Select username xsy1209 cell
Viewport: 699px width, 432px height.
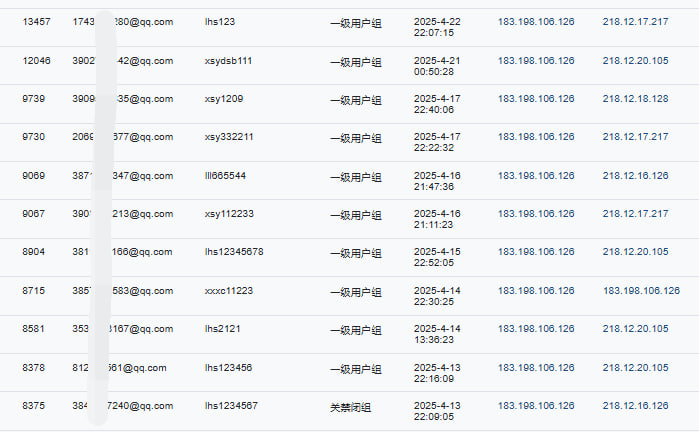tap(224, 99)
